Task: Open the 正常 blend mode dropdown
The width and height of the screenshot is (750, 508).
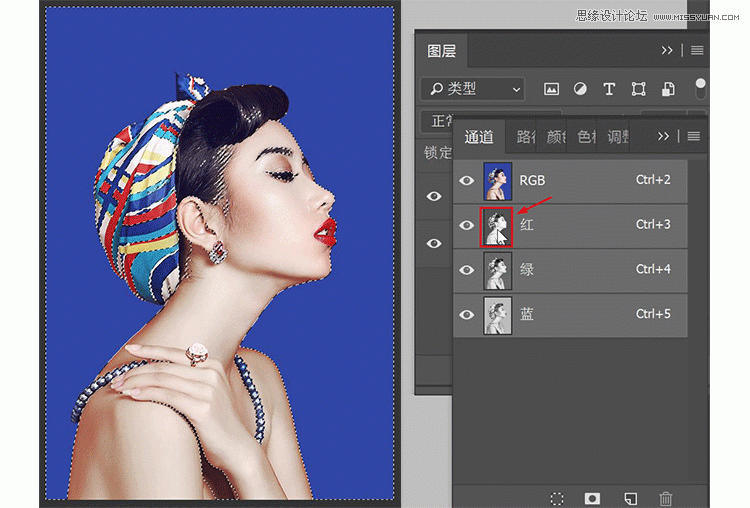Action: [436, 121]
